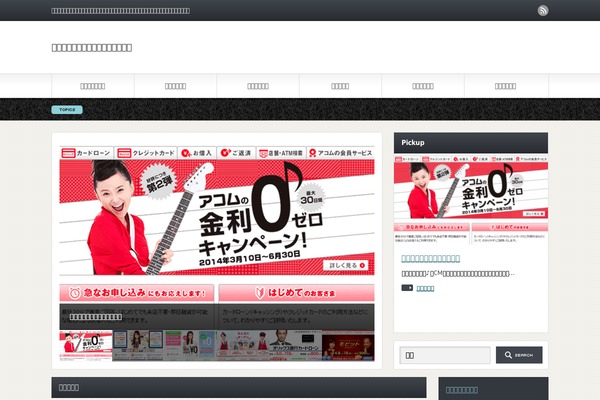Click the アコムの会員サービス tab in main banner

pos(341,153)
